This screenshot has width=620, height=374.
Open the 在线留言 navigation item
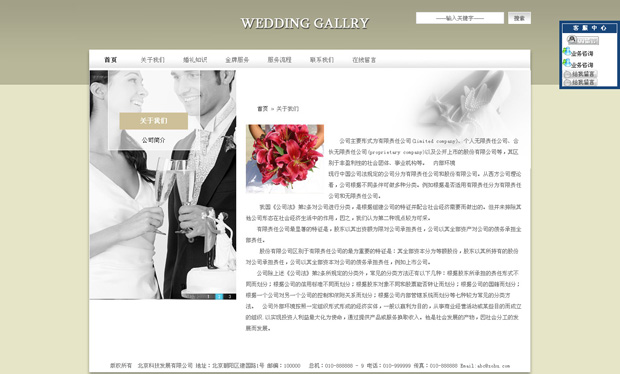364,60
